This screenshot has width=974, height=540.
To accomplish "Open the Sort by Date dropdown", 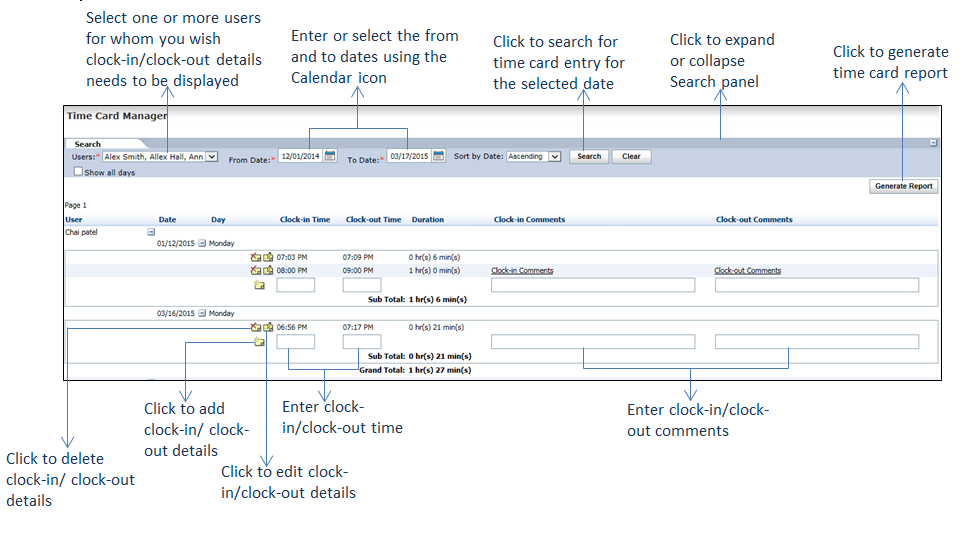I will point(555,157).
